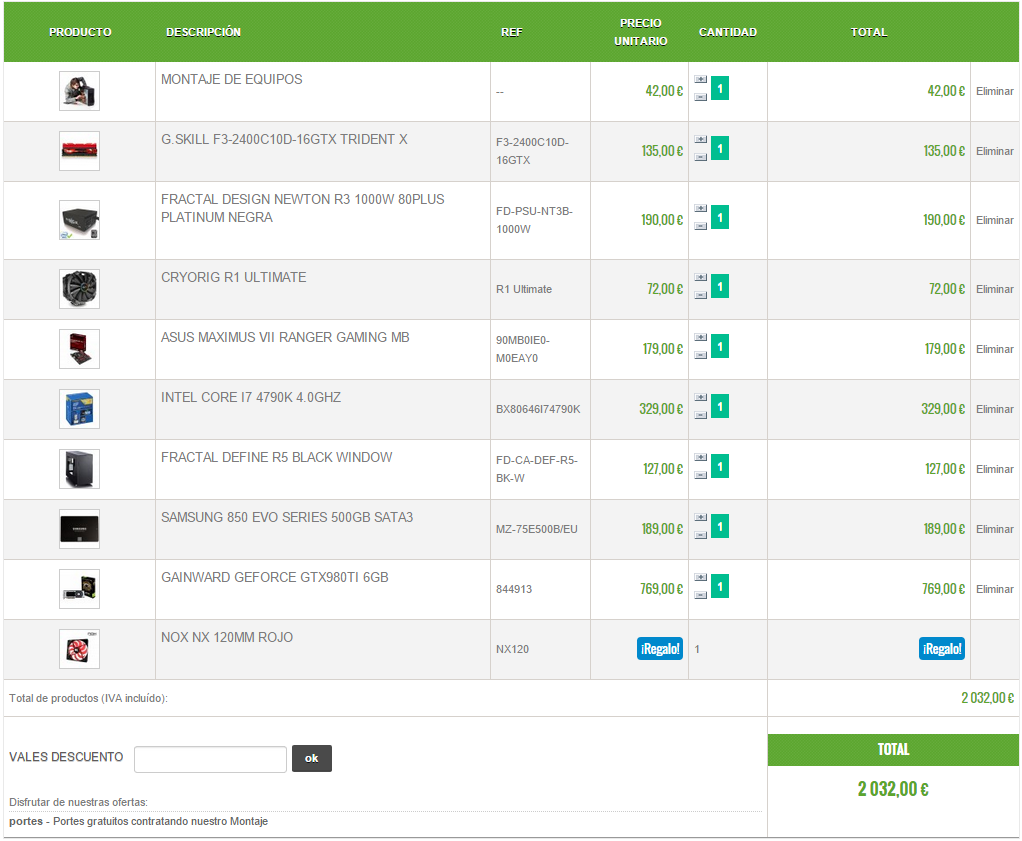Open Intel Core I7 4790K 4.0GHZ link
The image size is (1022, 841).
251,398
